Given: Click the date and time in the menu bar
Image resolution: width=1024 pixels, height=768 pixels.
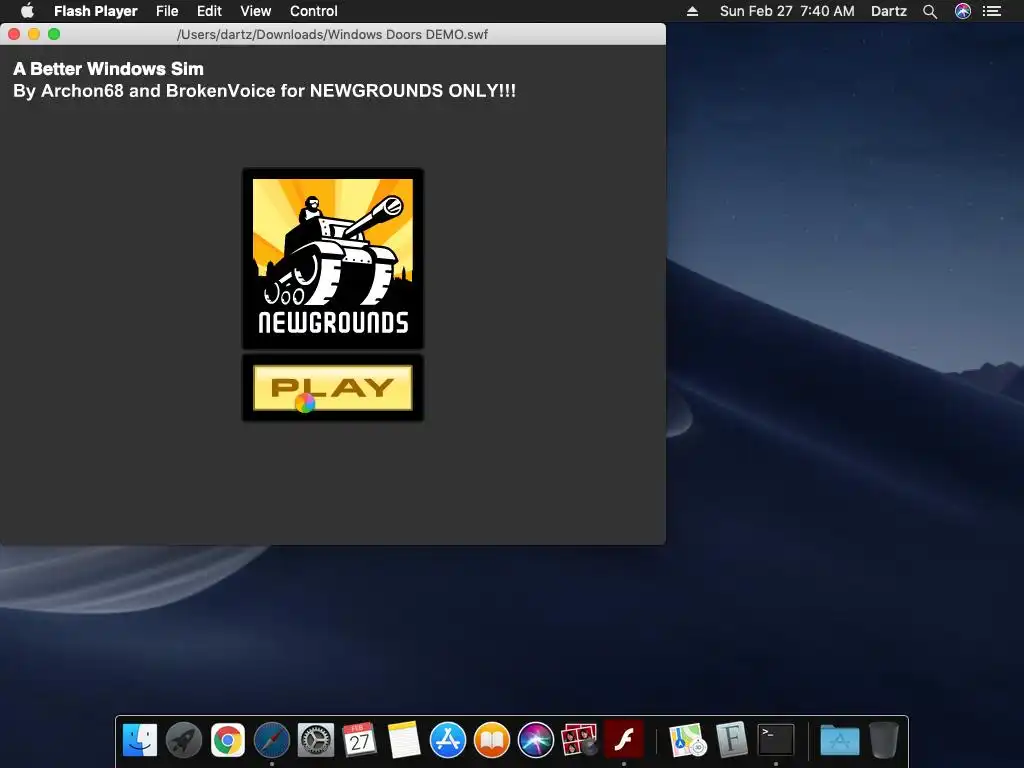Looking at the screenshot, I should click(787, 11).
